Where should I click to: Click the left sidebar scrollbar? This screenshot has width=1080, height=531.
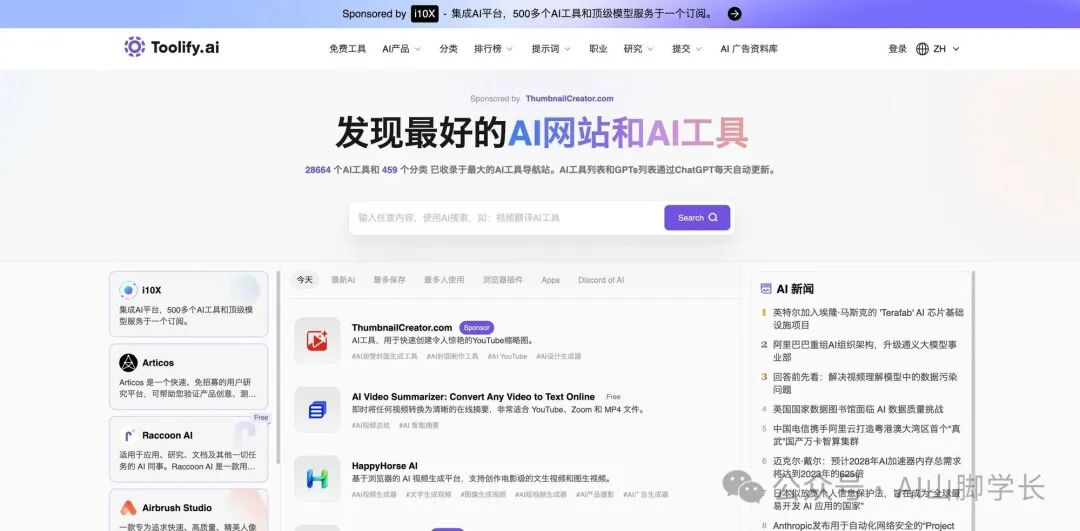278,366
